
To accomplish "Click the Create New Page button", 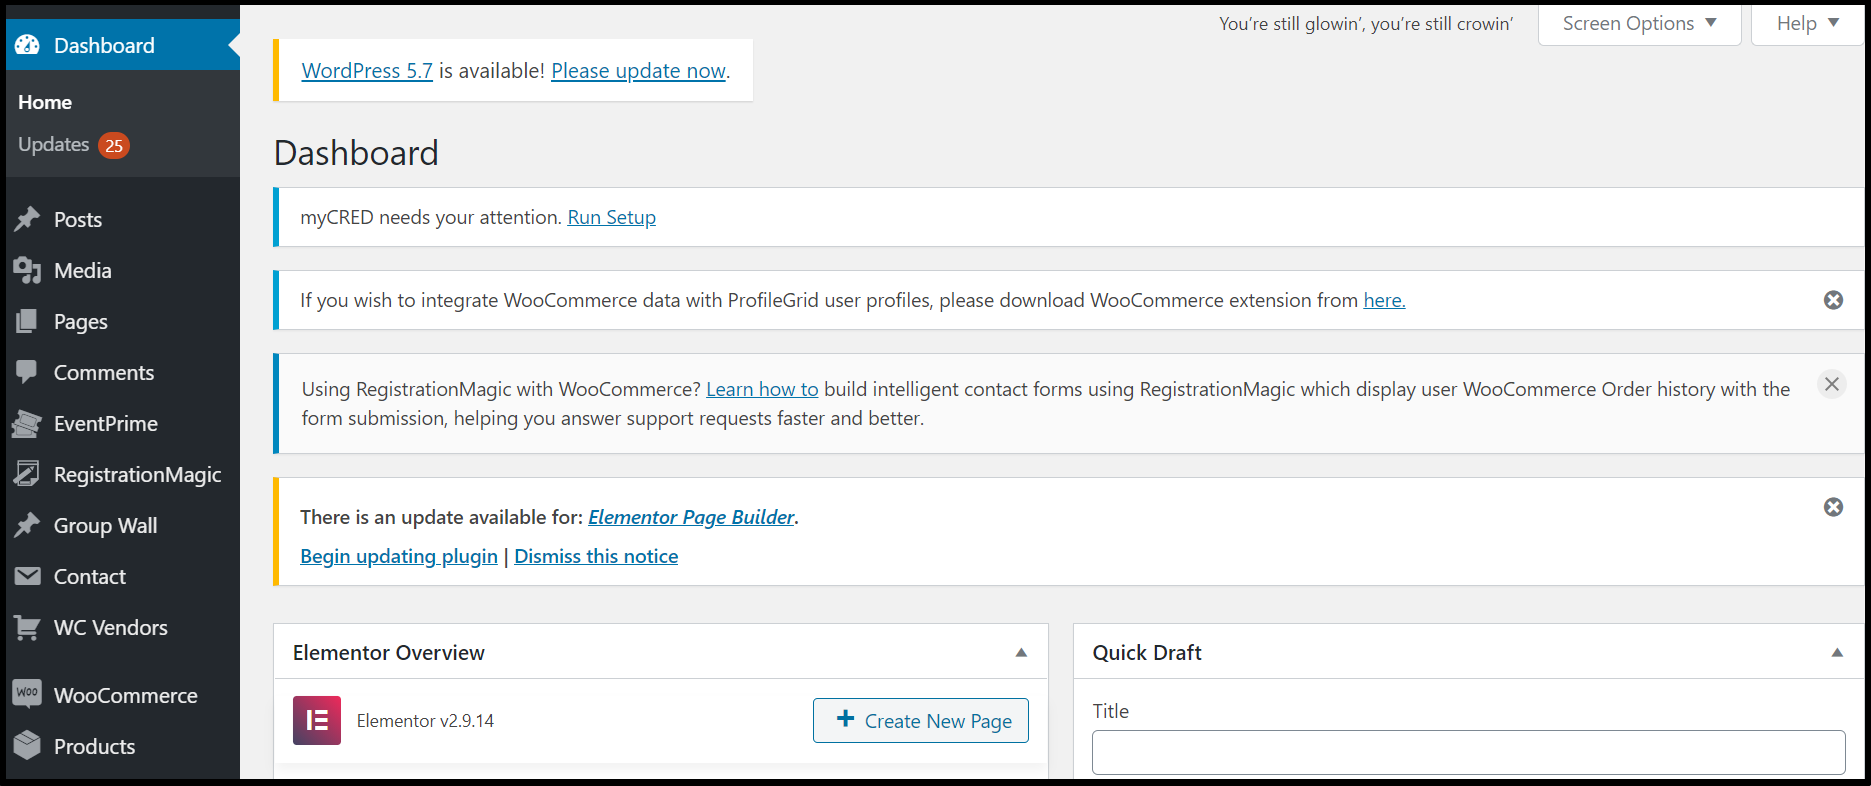I will [x=920, y=720].
